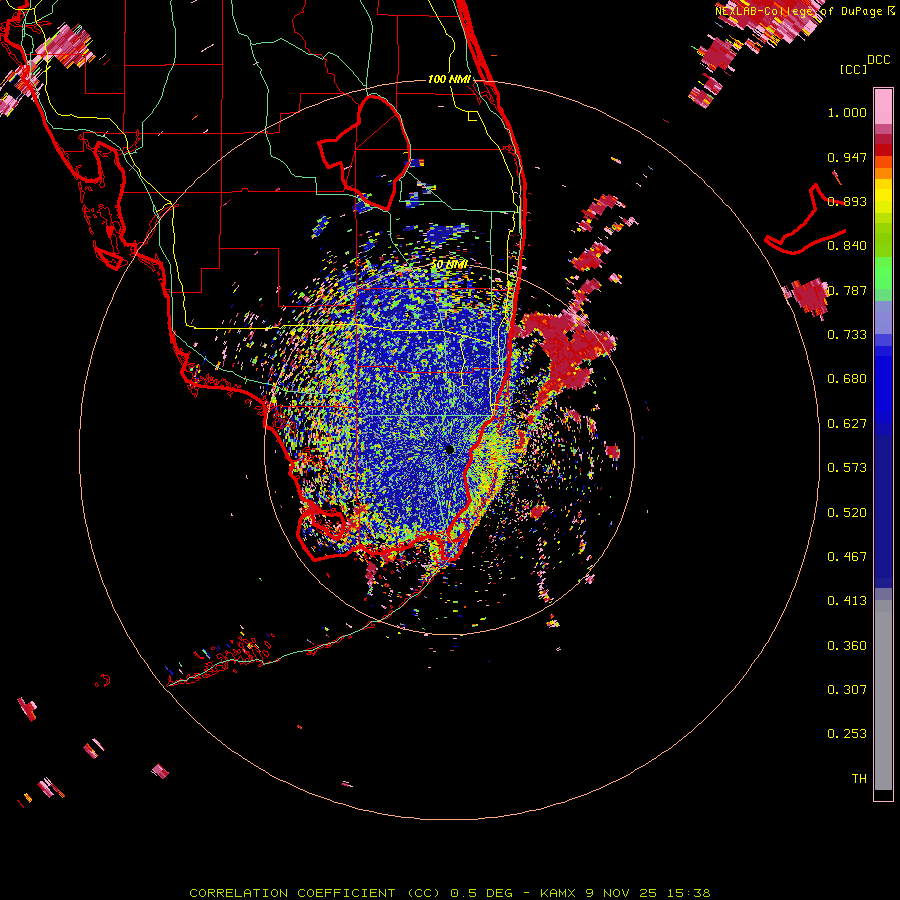
Task: Click the DCC product label
Action: point(878,60)
